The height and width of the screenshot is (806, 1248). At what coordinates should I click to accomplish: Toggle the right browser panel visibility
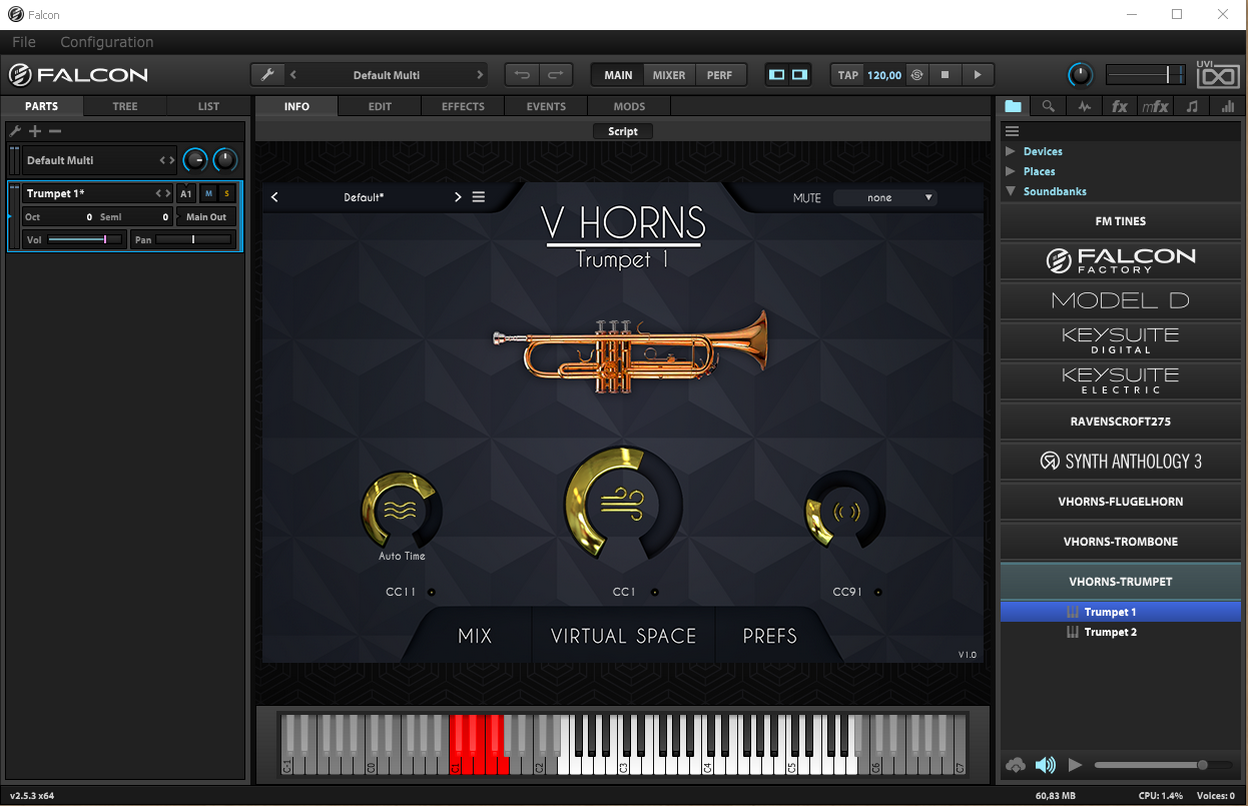point(800,75)
